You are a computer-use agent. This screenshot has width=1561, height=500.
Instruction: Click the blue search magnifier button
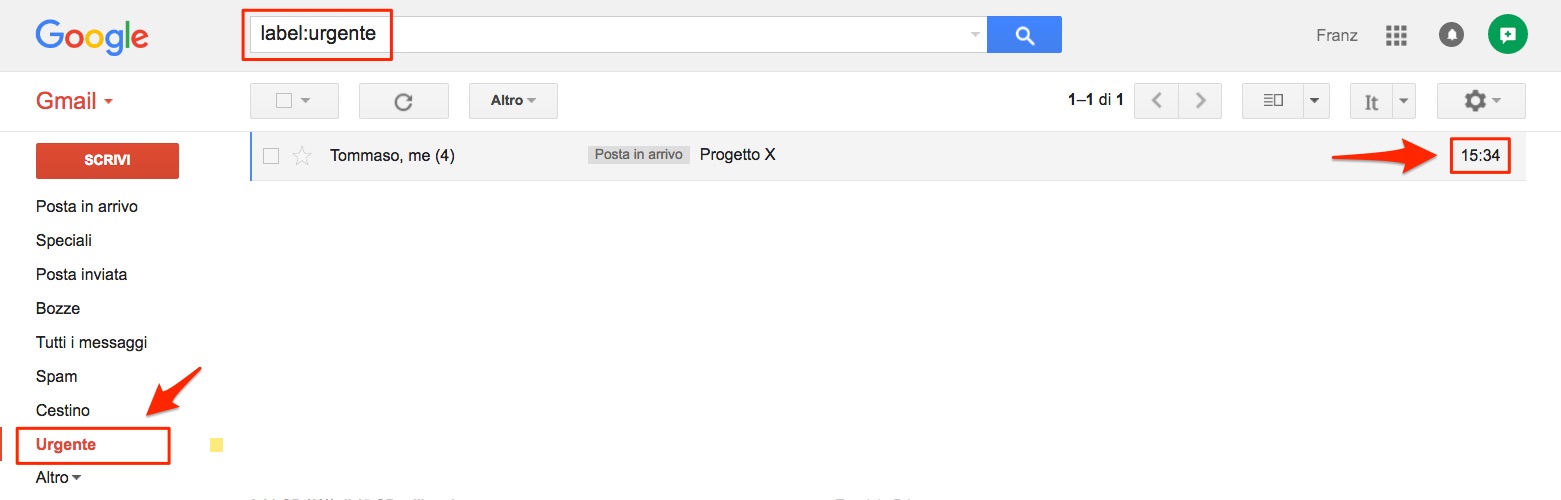(1024, 35)
